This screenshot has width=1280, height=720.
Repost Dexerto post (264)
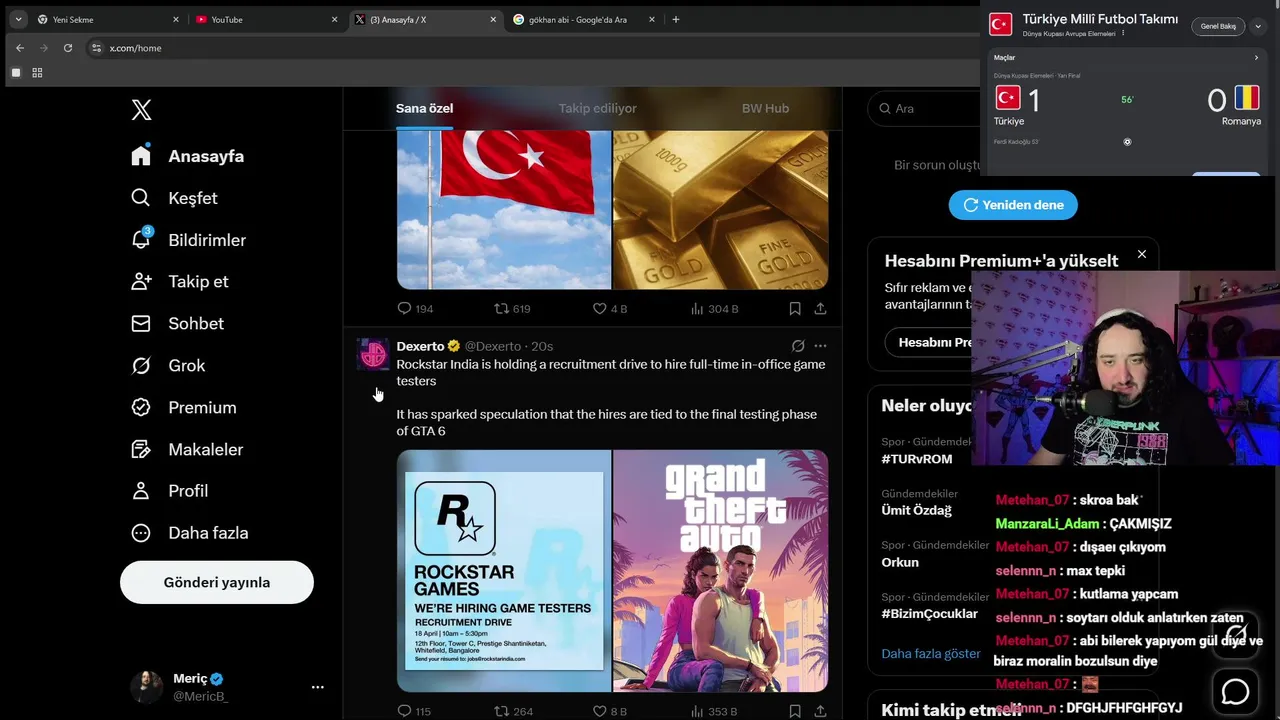513,711
